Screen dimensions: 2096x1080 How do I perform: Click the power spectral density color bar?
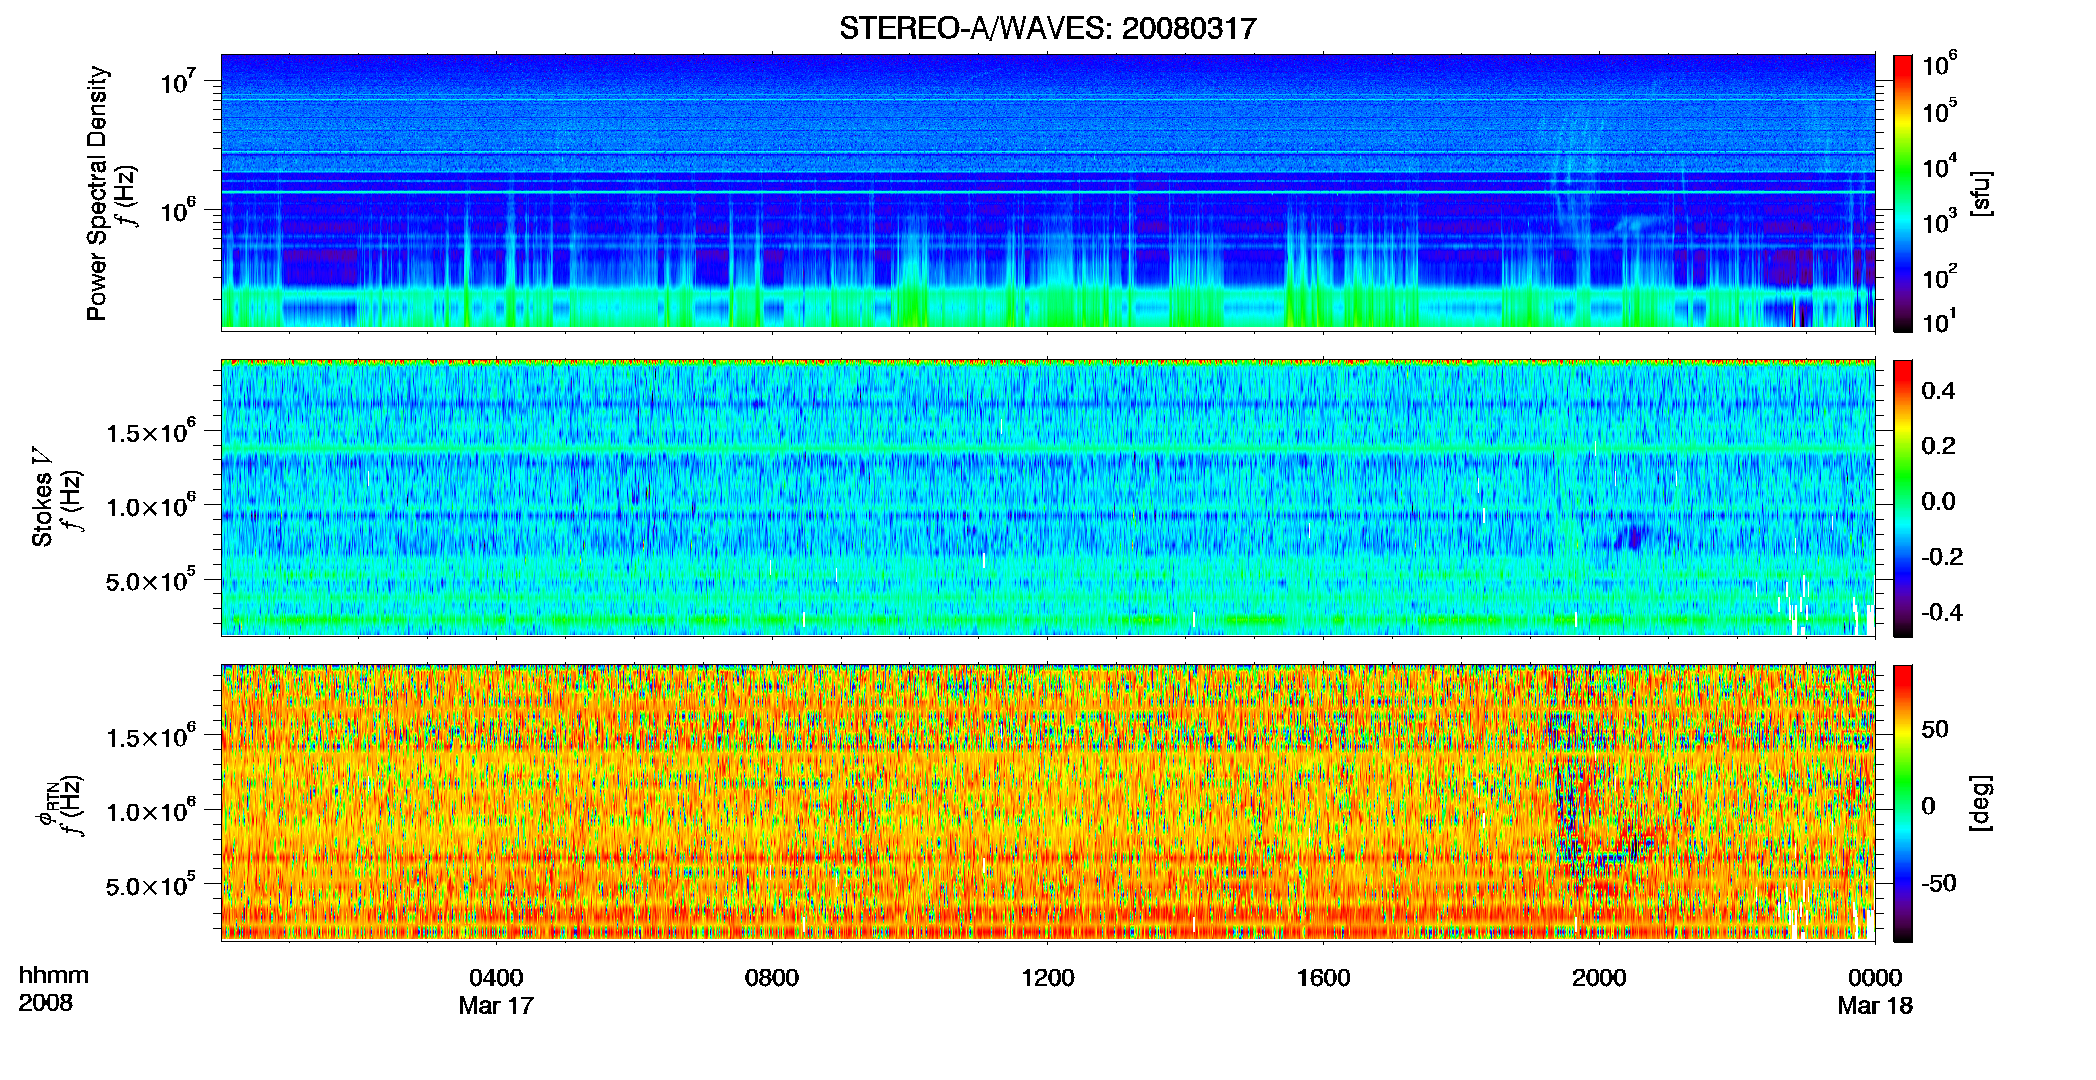click(x=1903, y=193)
